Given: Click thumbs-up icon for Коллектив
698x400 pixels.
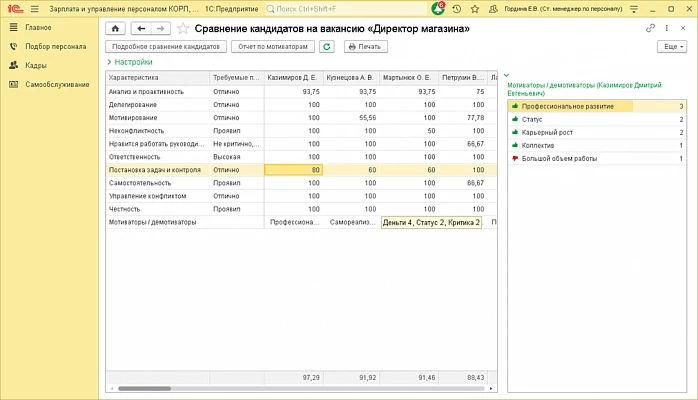Looking at the screenshot, I should [515, 145].
